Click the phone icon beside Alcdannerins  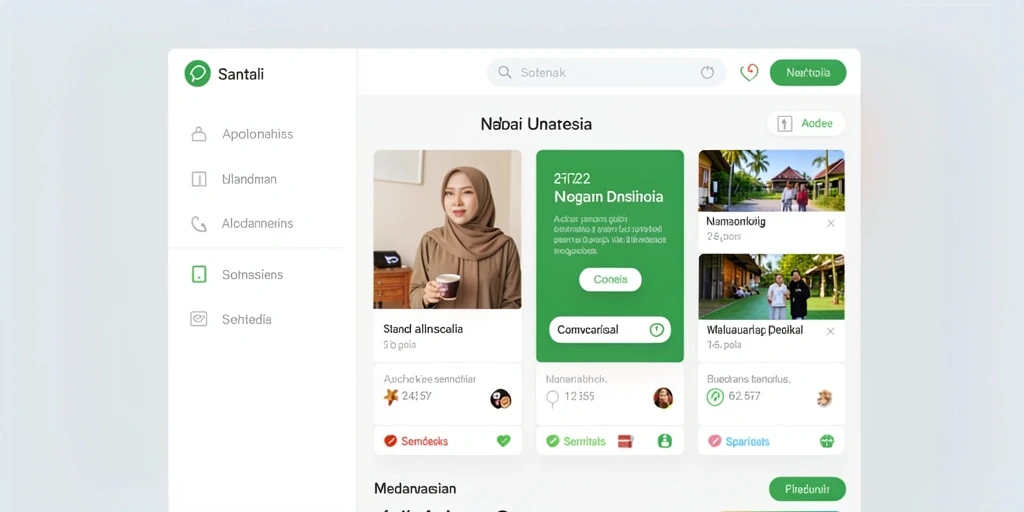[199, 224]
